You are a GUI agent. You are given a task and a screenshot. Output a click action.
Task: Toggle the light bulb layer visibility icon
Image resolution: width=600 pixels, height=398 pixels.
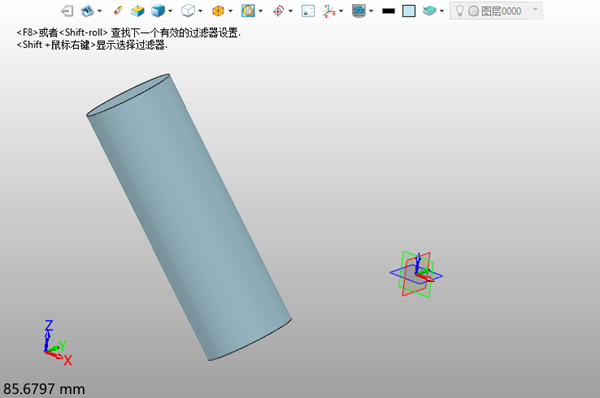click(460, 11)
